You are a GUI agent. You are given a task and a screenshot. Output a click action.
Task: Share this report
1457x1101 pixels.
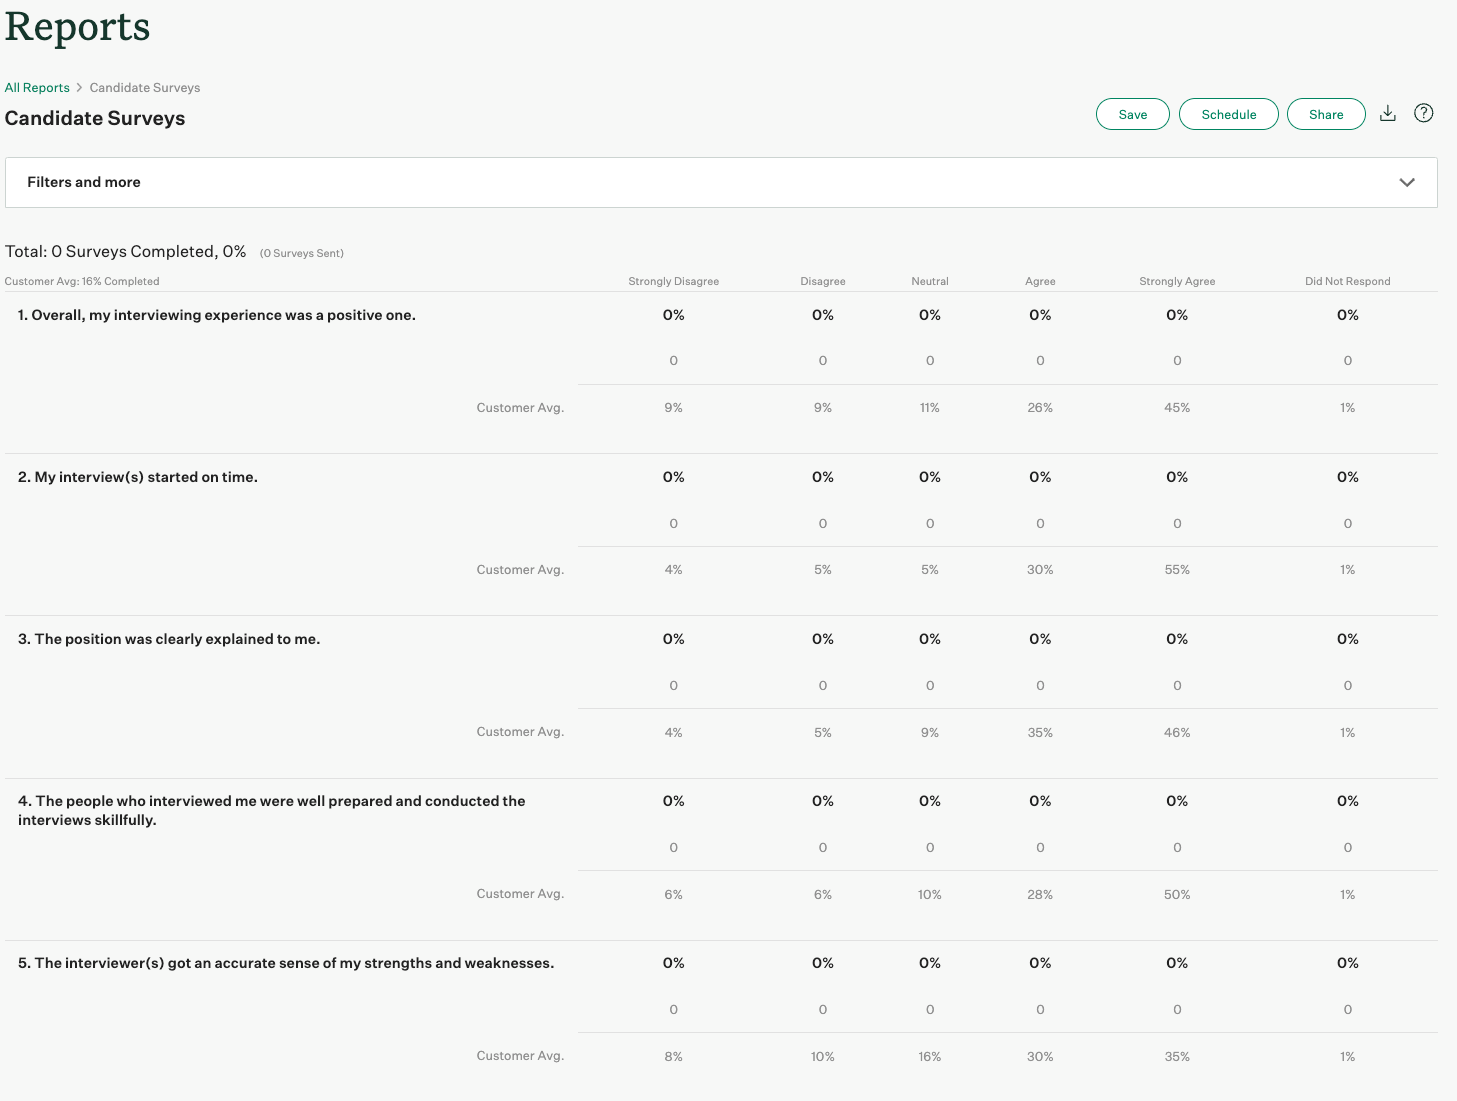click(x=1325, y=114)
